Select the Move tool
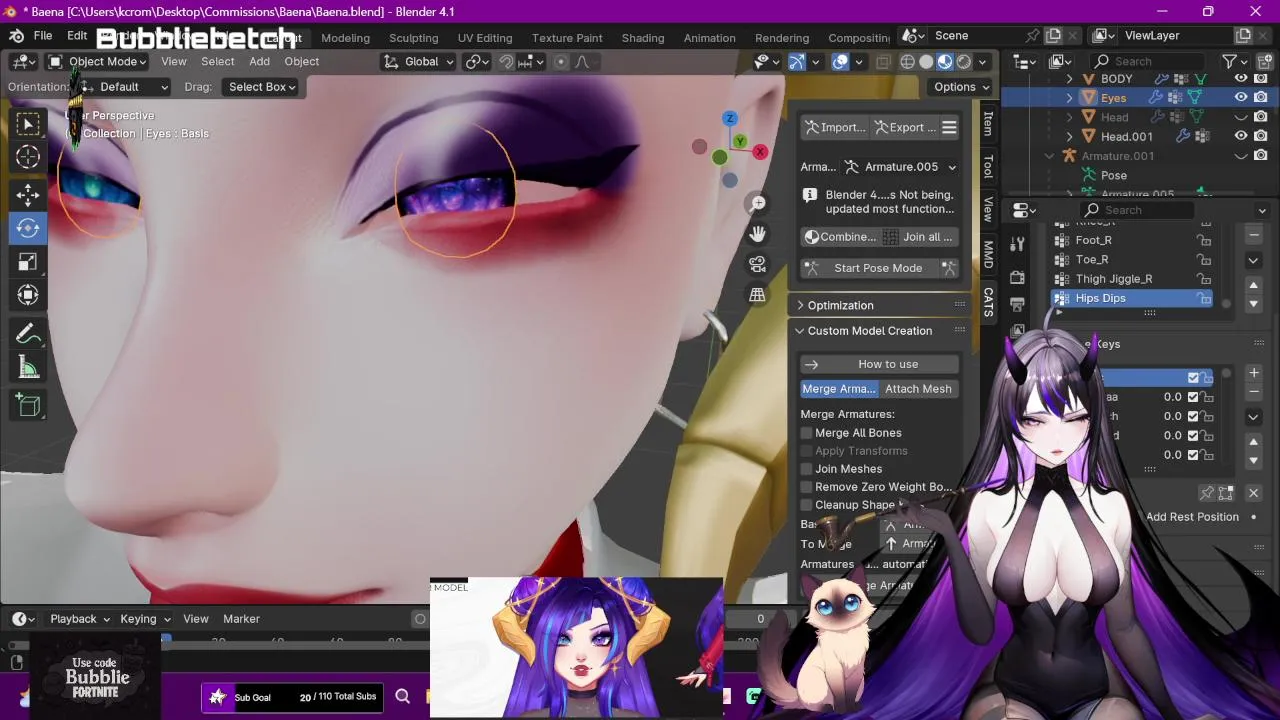This screenshot has height=720, width=1280. point(28,194)
